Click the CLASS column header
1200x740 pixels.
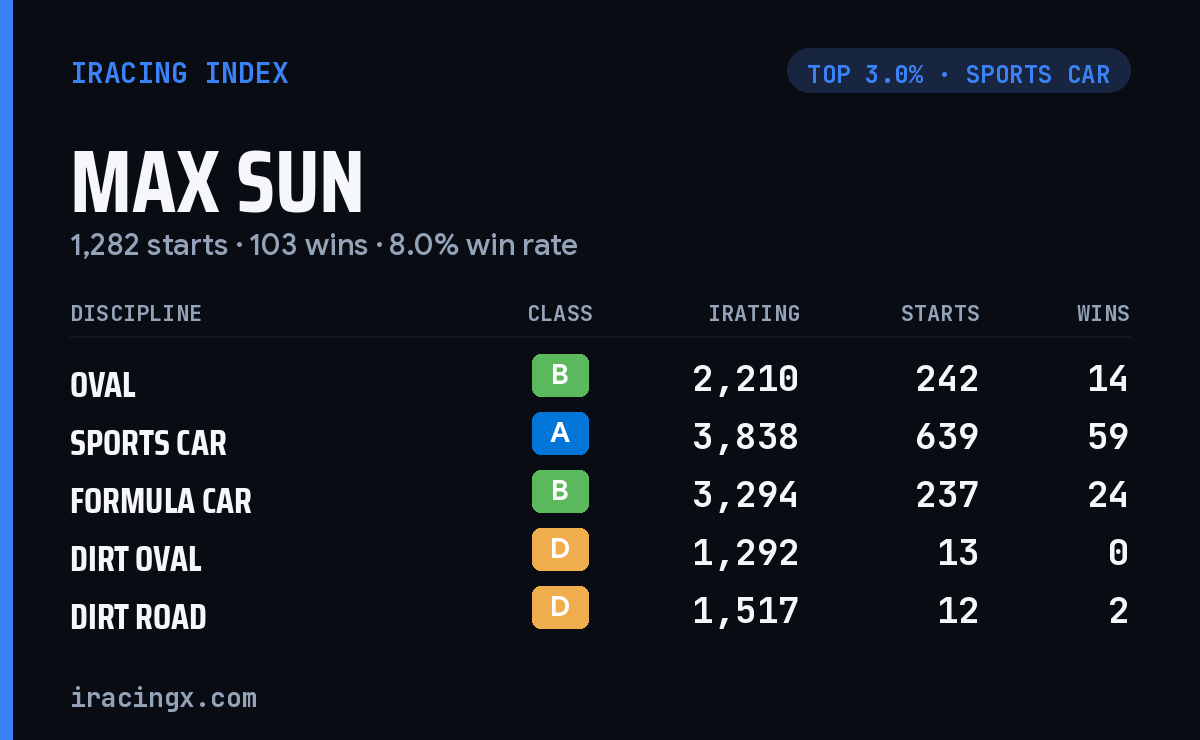[x=560, y=314]
